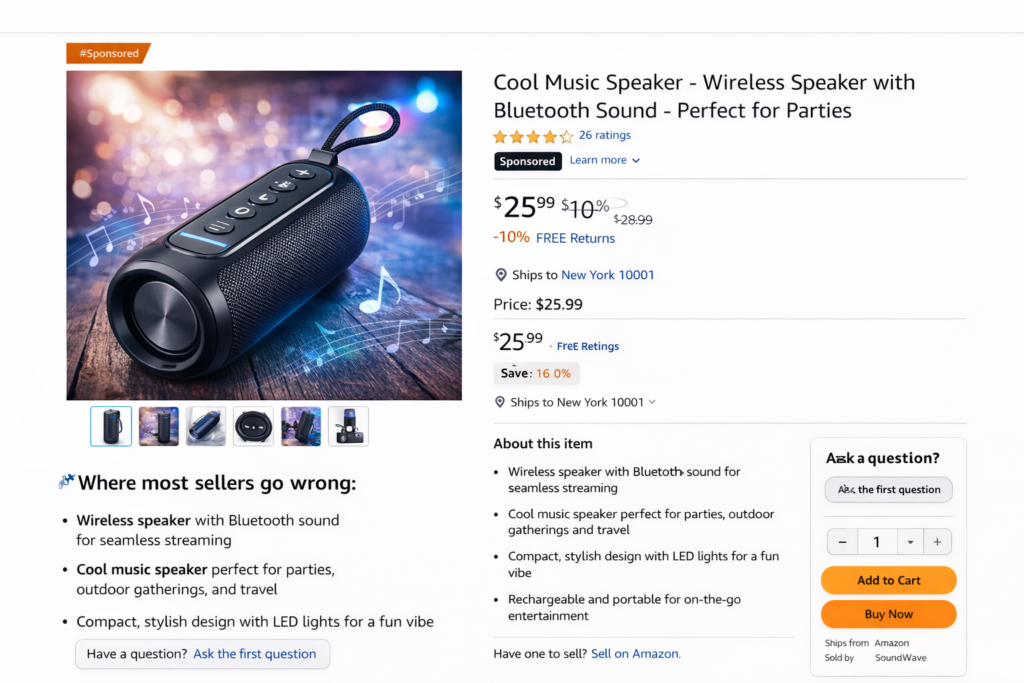Viewport: 1024px width, 683px height.
Task: Click 'Add to Cart' button
Action: click(888, 580)
